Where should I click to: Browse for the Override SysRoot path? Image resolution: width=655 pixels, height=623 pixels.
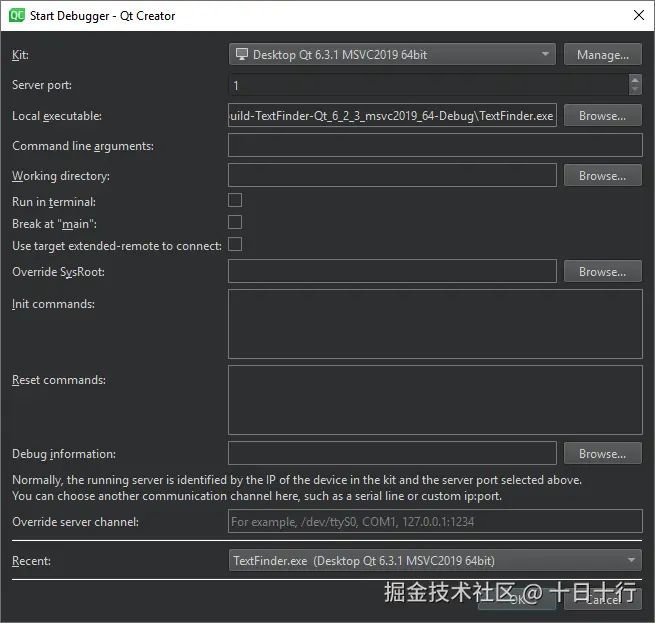[602, 272]
